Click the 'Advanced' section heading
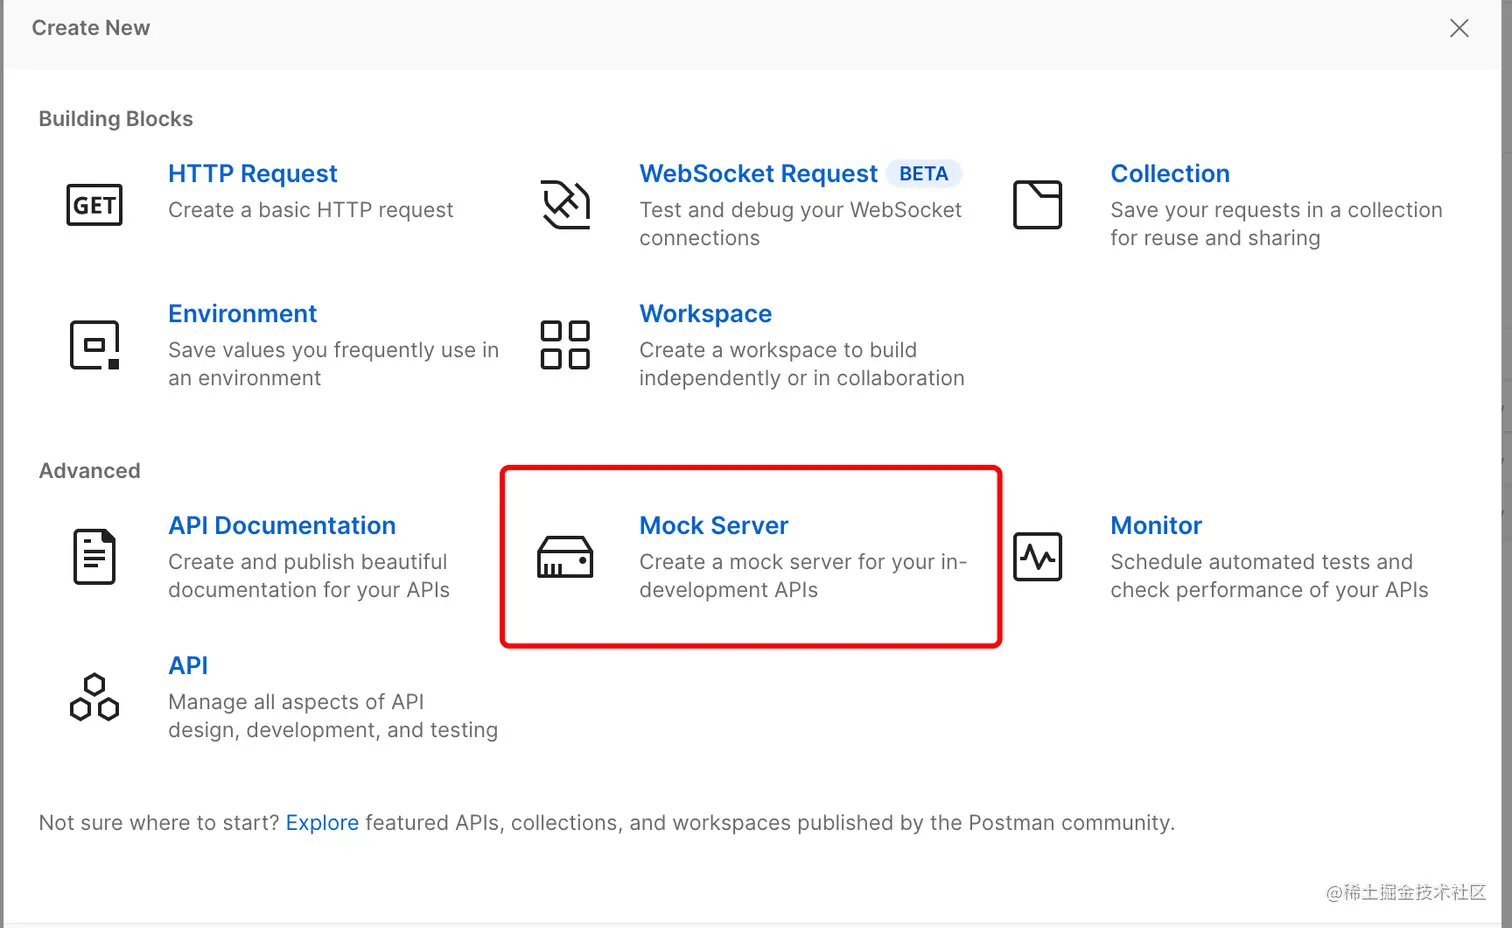Screen dimensions: 1512x928 89,471
